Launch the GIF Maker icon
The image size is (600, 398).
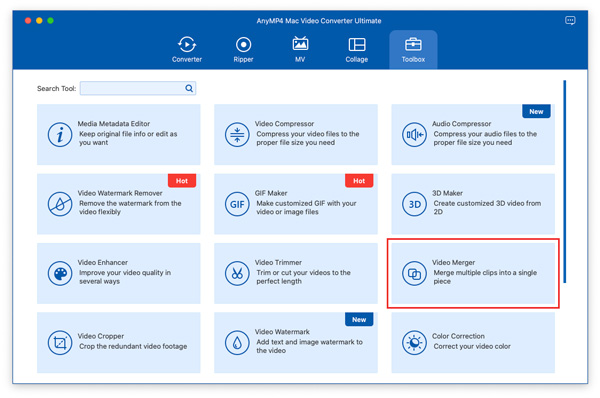(237, 204)
